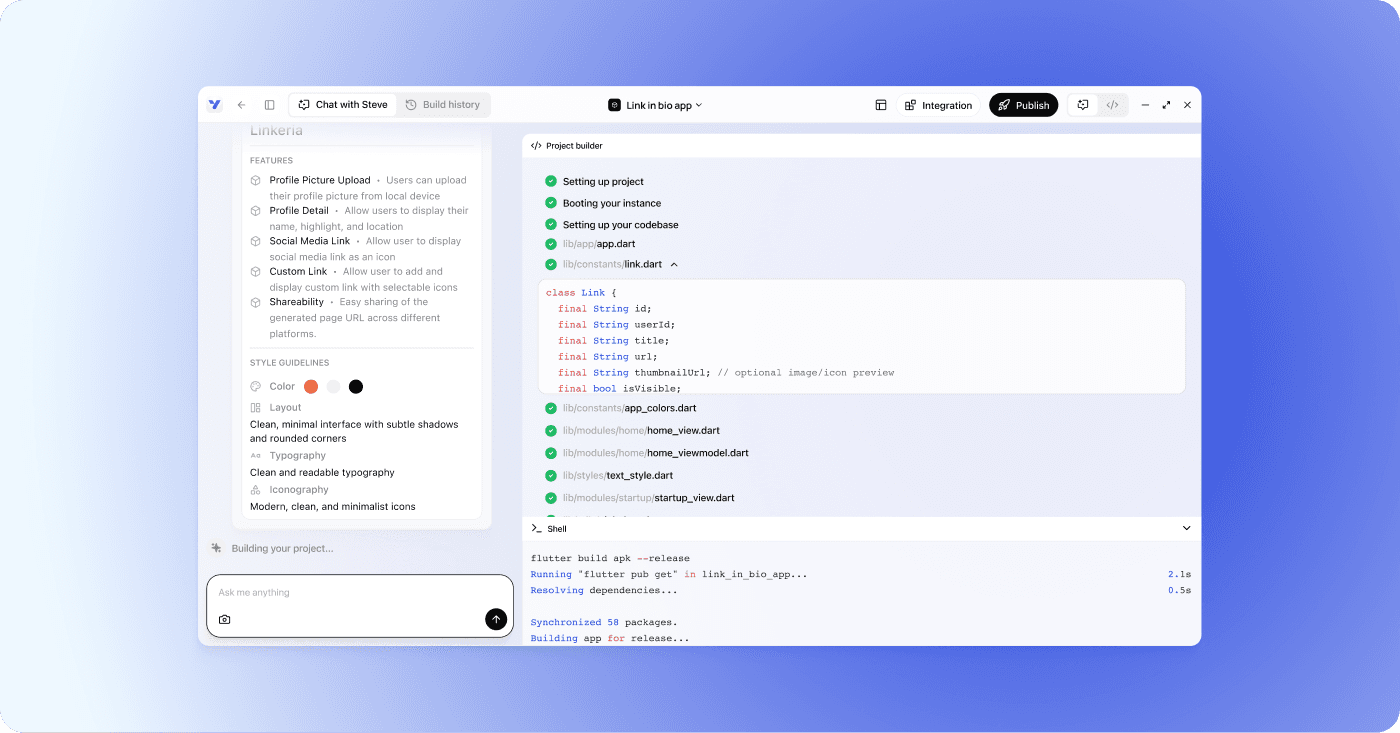Switch to Chat with Steve tab
Viewport: 1400px width, 733px height.
tap(343, 105)
